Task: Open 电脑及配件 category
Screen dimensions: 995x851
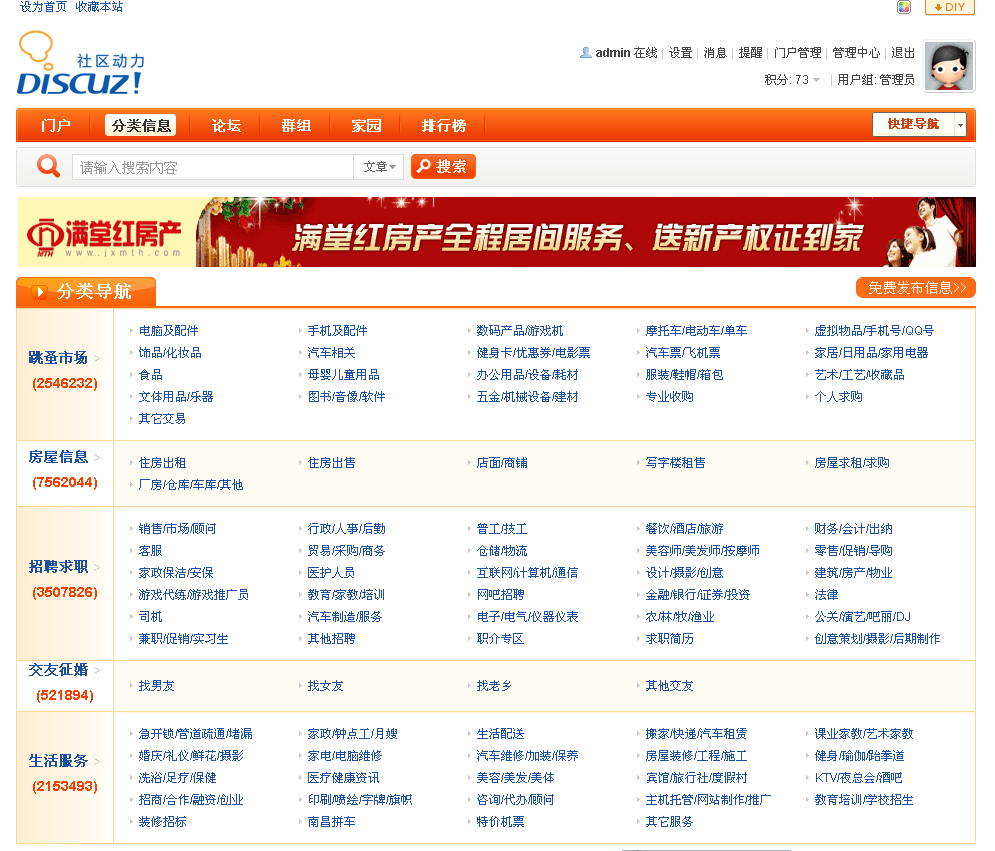Action: pos(168,331)
